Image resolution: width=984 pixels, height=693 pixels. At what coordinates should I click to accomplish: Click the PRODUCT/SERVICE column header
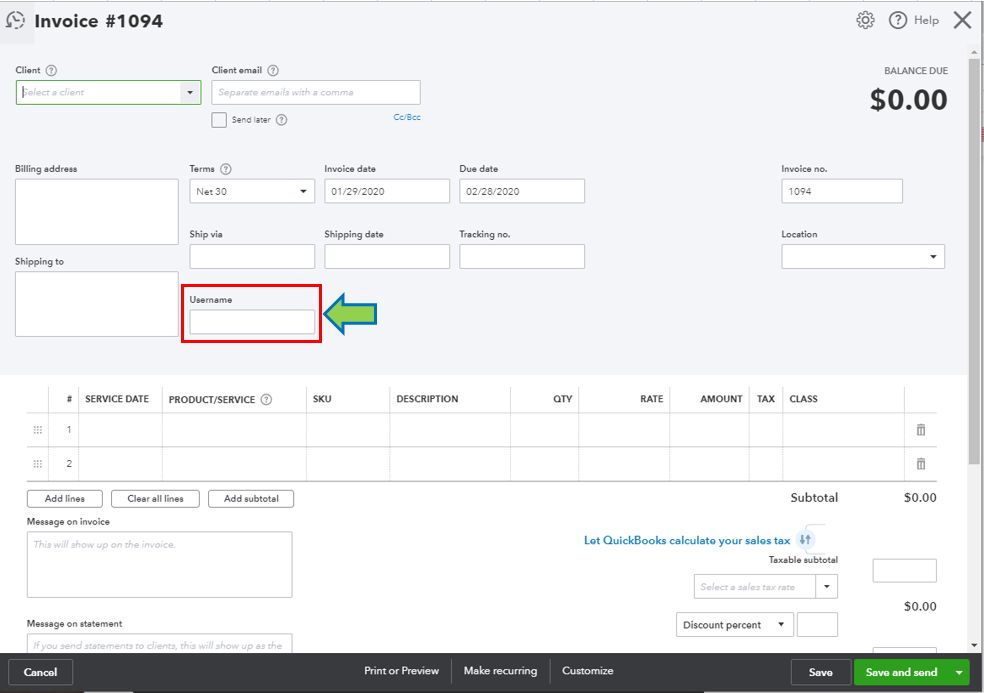pyautogui.click(x=212, y=399)
